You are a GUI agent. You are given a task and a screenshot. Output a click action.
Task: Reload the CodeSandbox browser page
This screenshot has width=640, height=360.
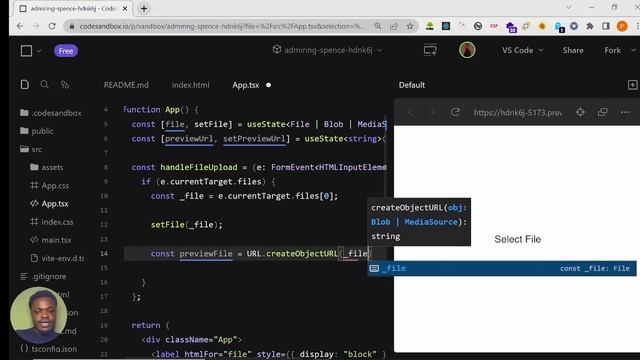pos(52,26)
